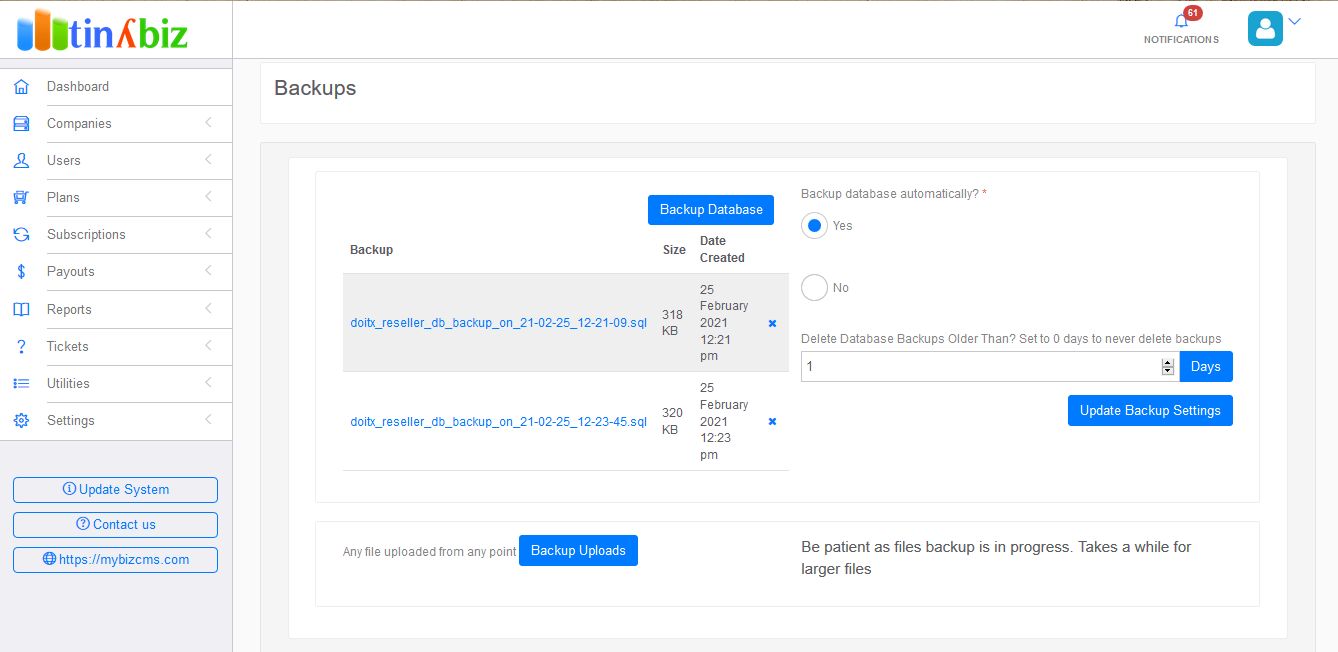Click the NOTIFICATIONS label
This screenshot has width=1338, height=652.
[x=1181, y=40]
